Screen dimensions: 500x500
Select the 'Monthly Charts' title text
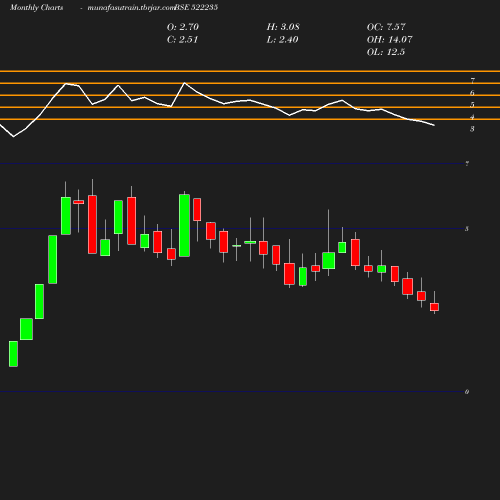37,7
